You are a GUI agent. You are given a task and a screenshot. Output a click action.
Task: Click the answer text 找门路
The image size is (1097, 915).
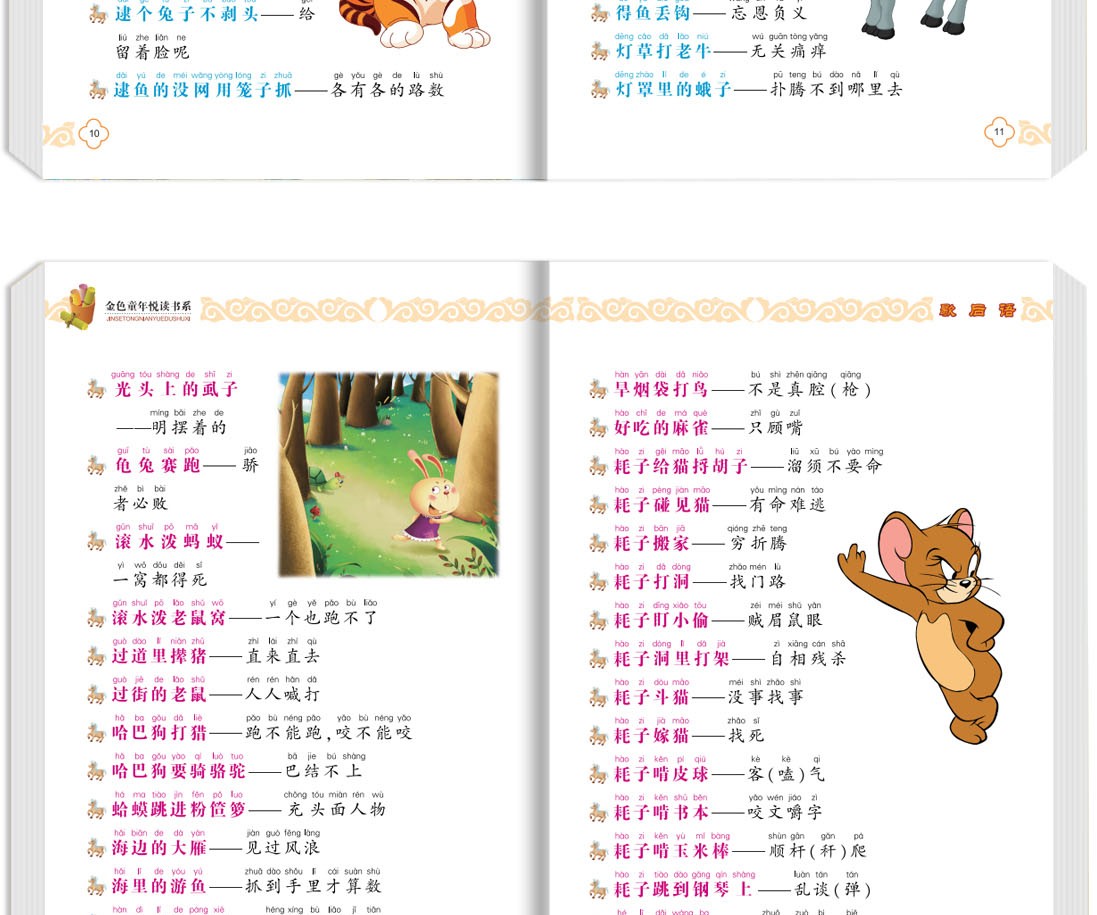click(x=758, y=581)
